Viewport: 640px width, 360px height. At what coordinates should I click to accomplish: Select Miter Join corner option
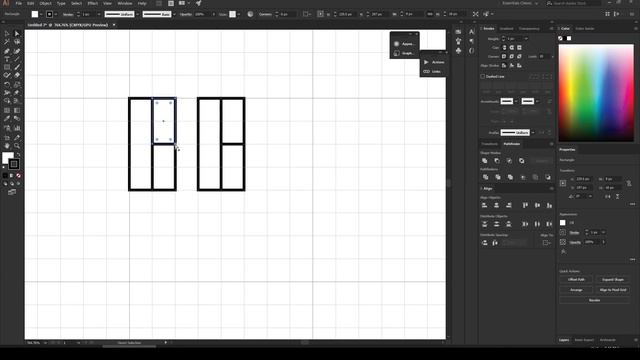tap(504, 56)
